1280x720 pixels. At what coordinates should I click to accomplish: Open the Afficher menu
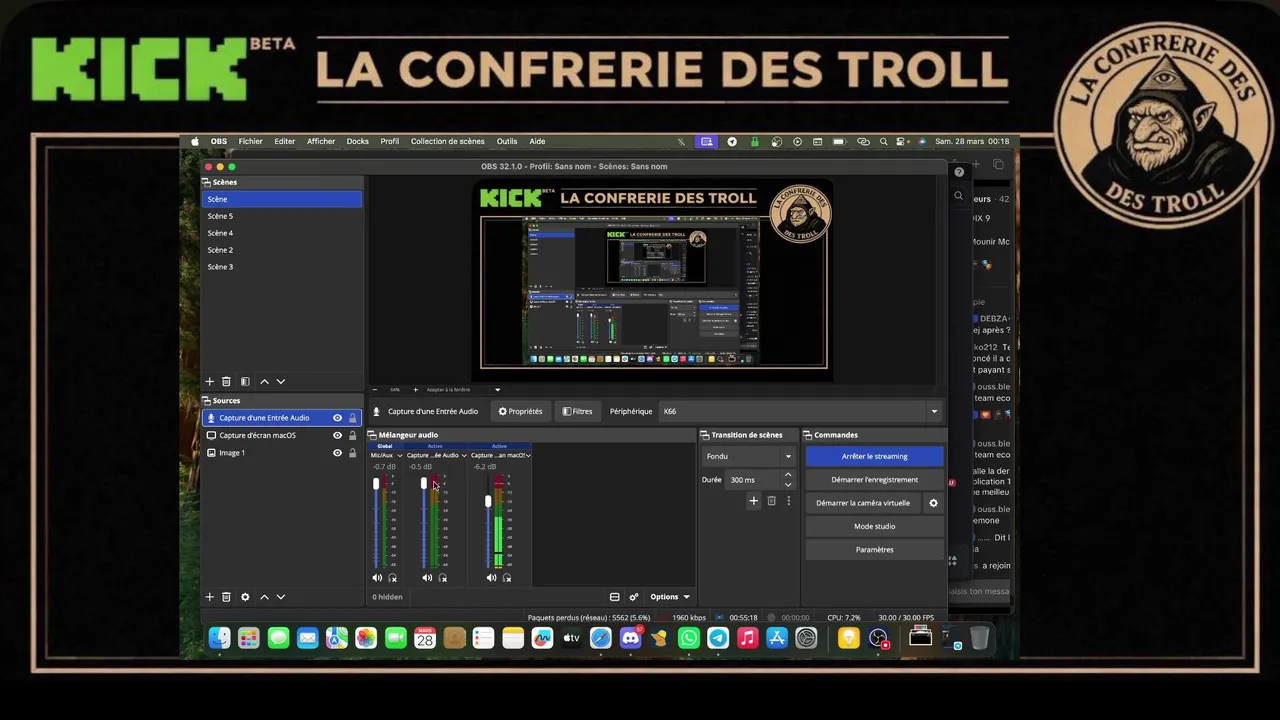[x=321, y=142]
